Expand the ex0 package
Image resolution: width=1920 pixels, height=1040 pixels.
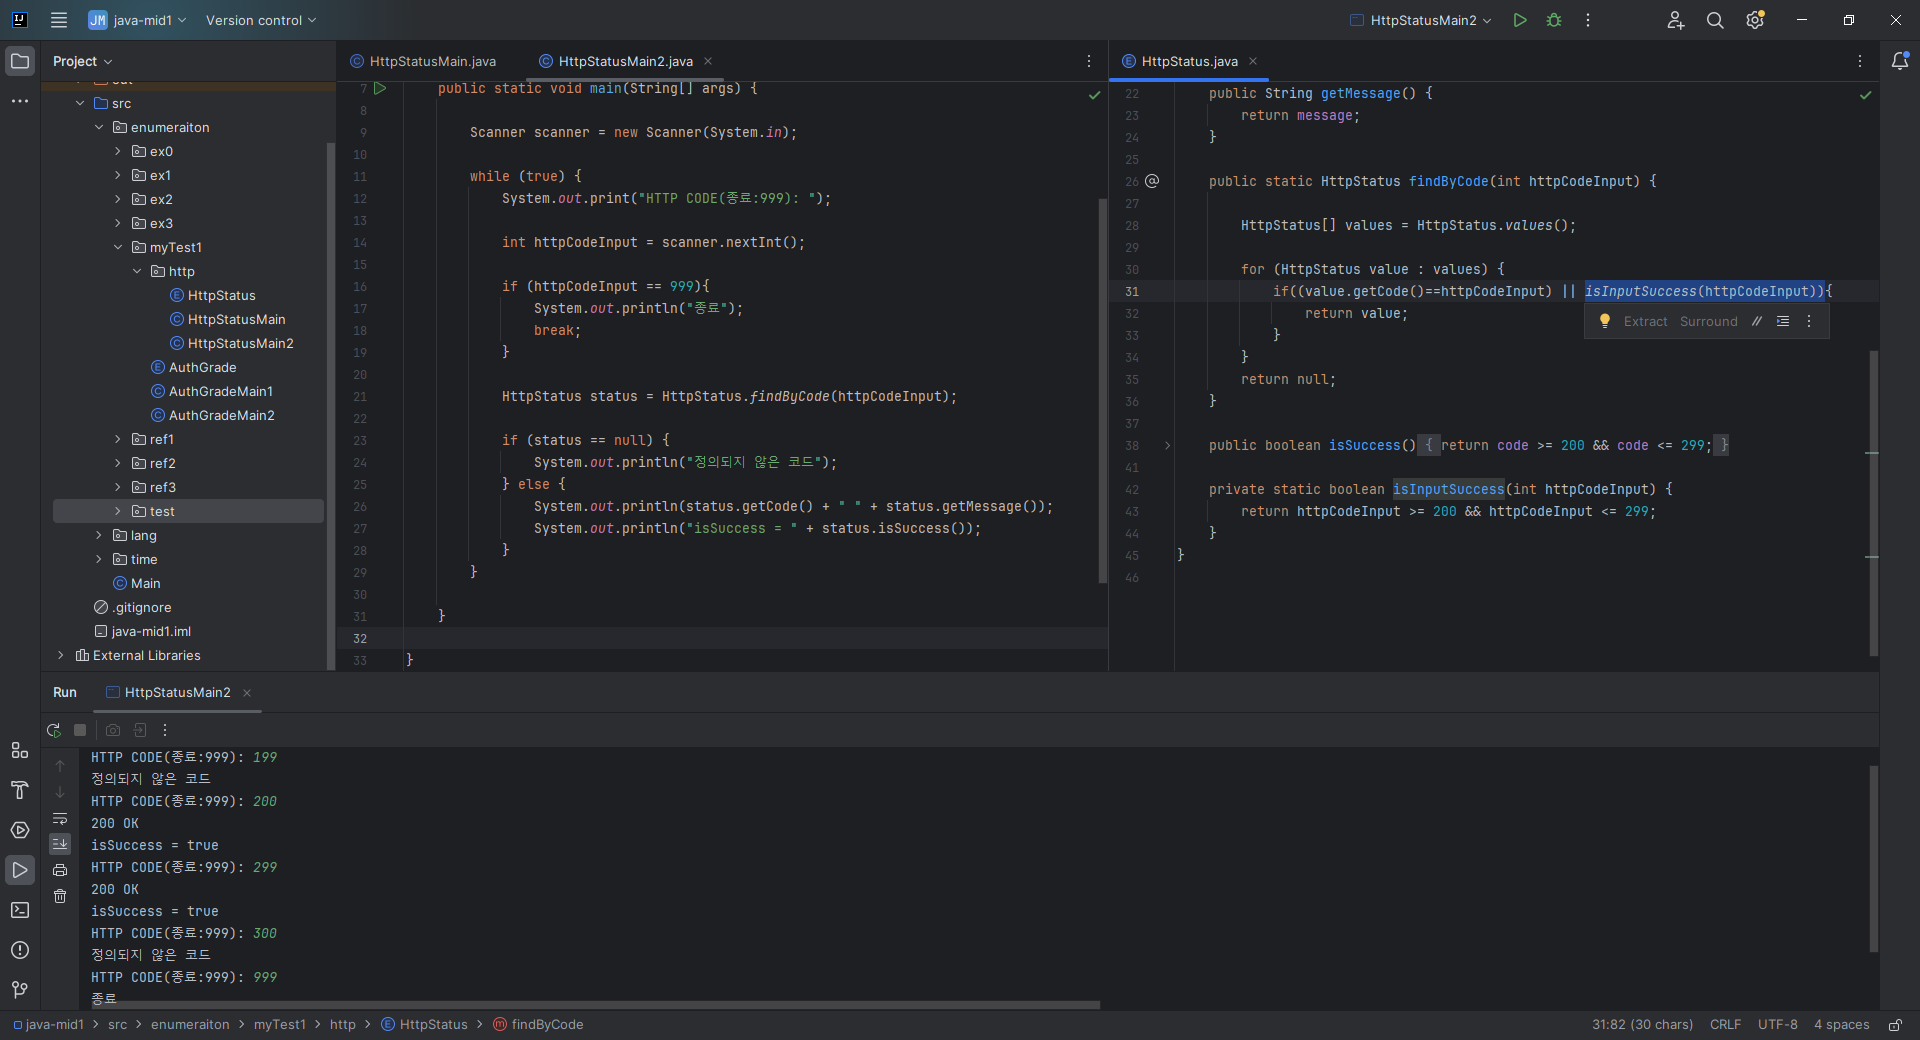pyautogui.click(x=118, y=151)
